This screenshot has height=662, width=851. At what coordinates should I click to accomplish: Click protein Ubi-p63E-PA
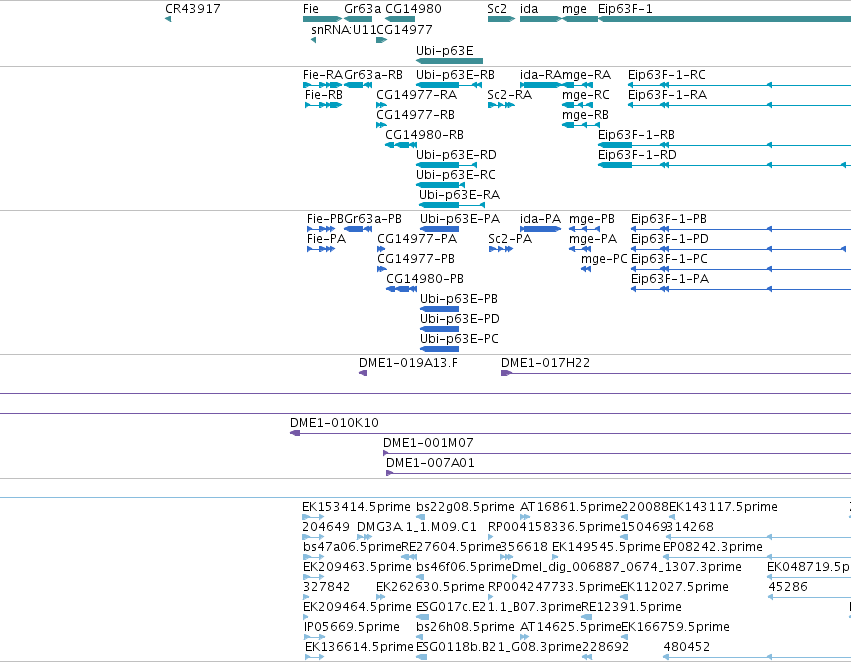click(x=460, y=219)
